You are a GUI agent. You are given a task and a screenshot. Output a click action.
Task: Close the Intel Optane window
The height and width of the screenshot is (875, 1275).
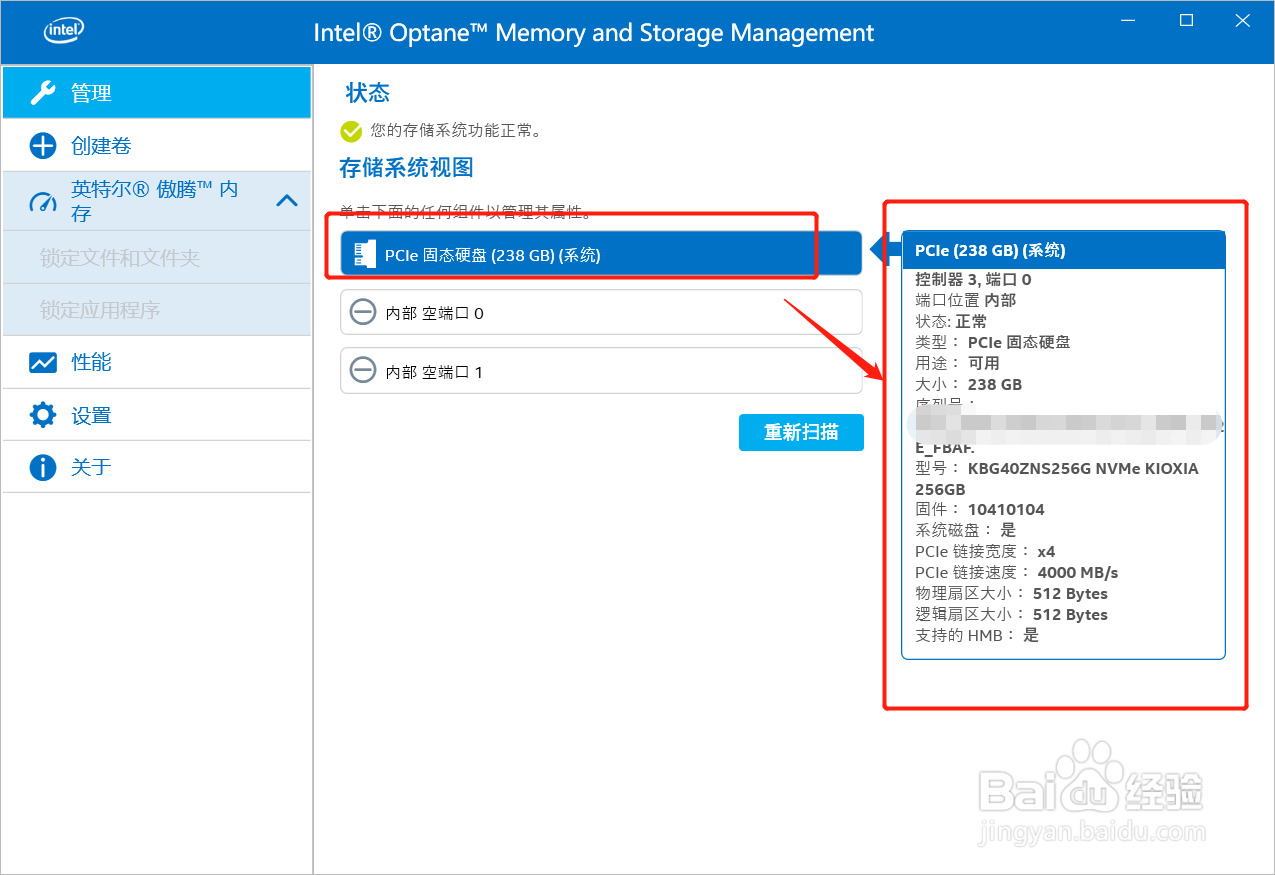click(x=1242, y=20)
